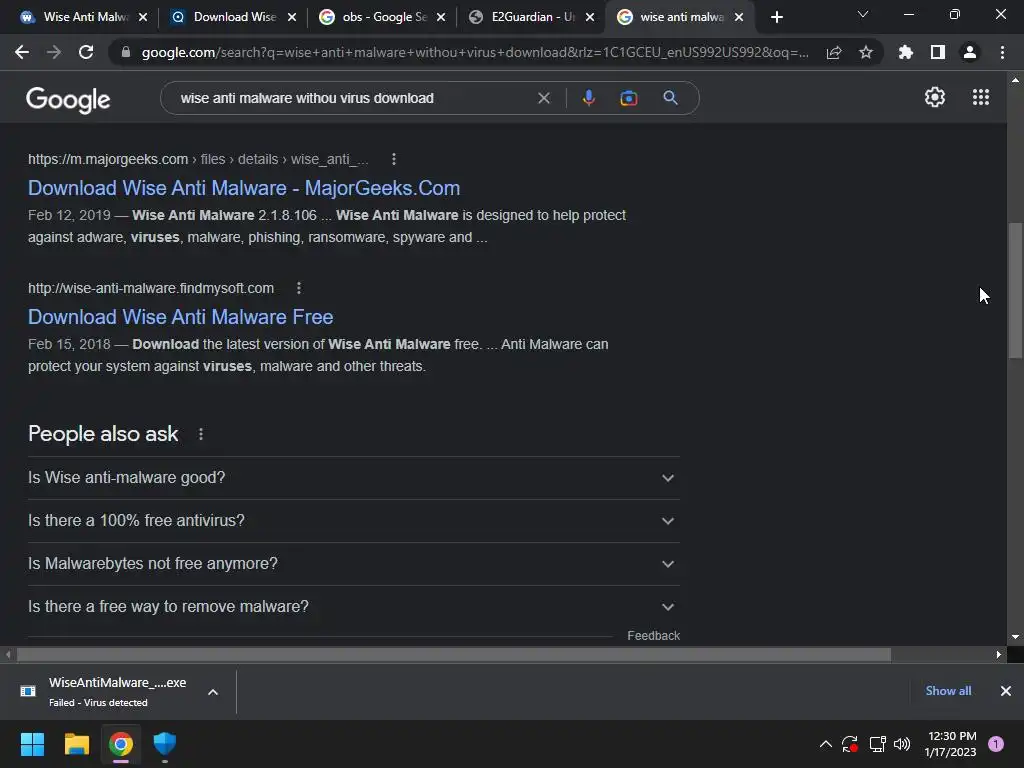Toggle the Chrome side panel
1024x768 pixels.
(x=938, y=52)
